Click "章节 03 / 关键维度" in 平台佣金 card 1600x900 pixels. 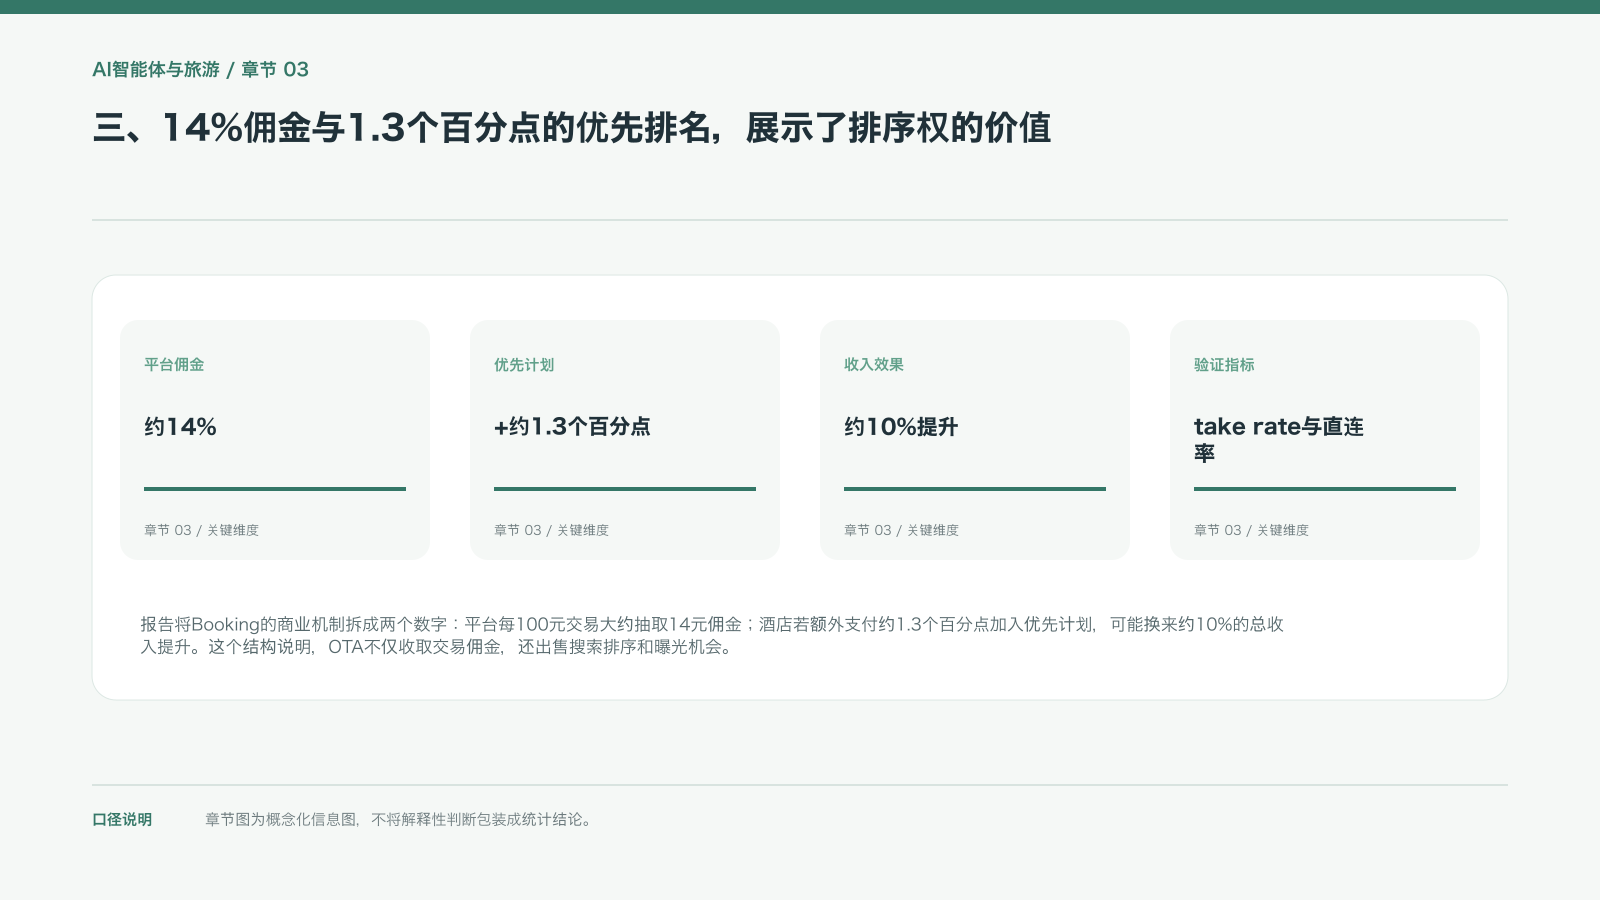201,530
